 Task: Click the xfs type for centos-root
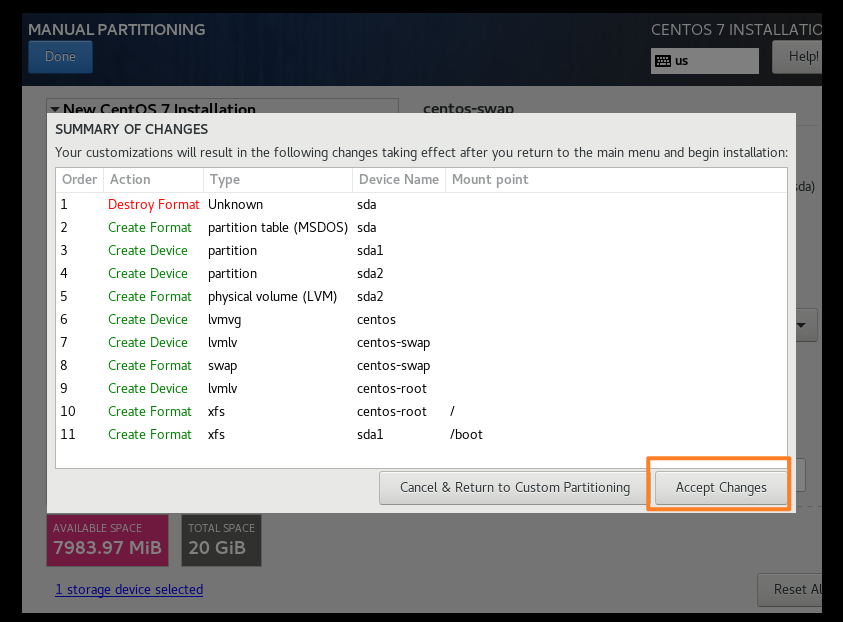[x=216, y=411]
